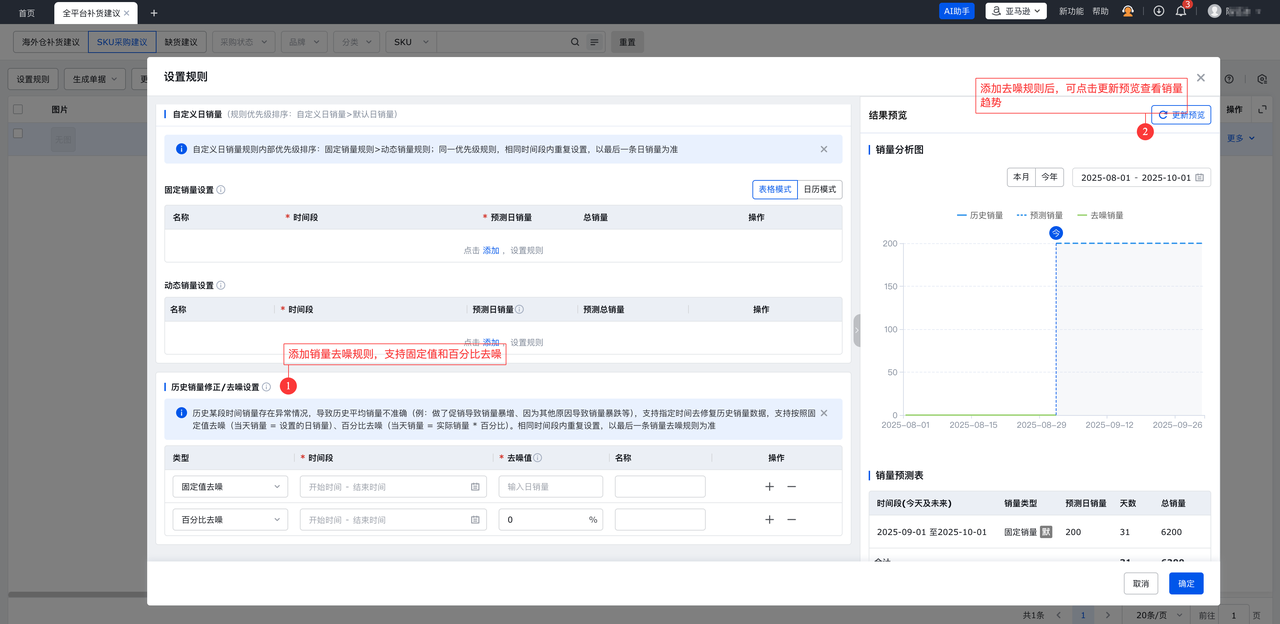Screen dimensions: 1280x624
Task: Select the 今年 range toggle
Action: point(1049,177)
